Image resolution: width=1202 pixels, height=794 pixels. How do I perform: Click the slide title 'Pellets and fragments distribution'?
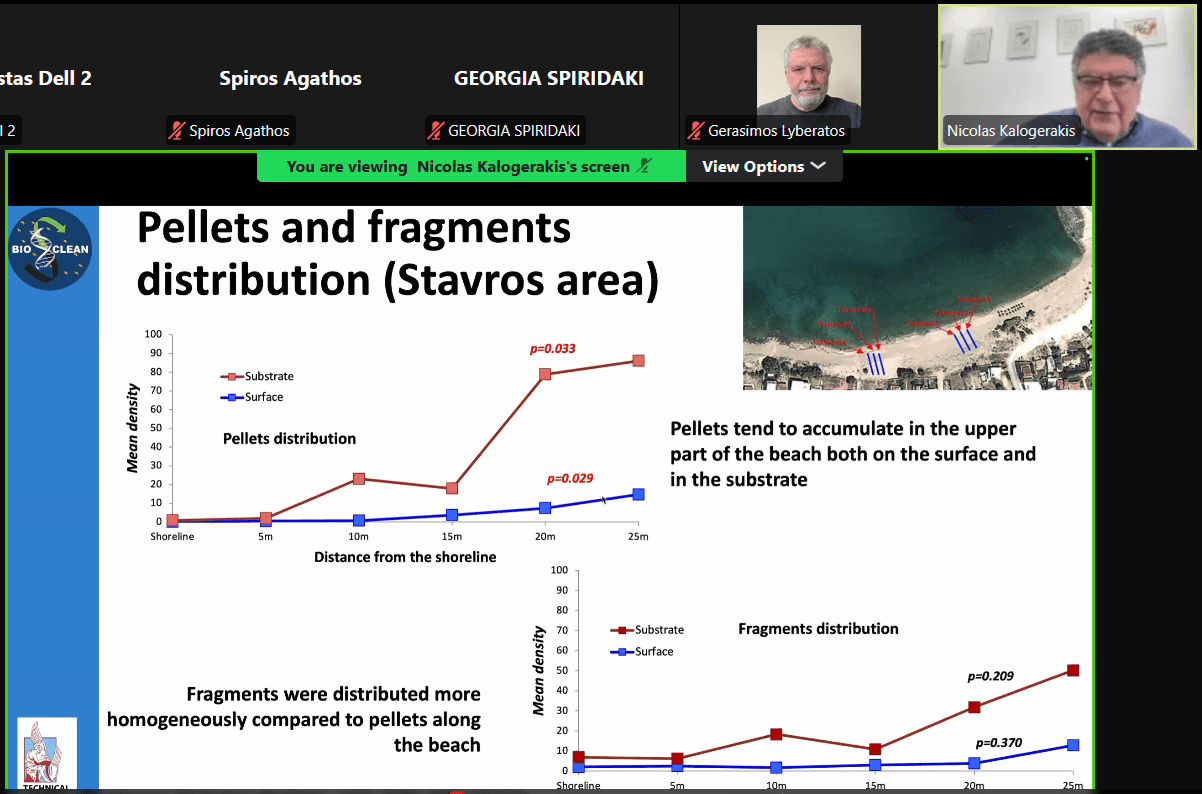point(398,255)
